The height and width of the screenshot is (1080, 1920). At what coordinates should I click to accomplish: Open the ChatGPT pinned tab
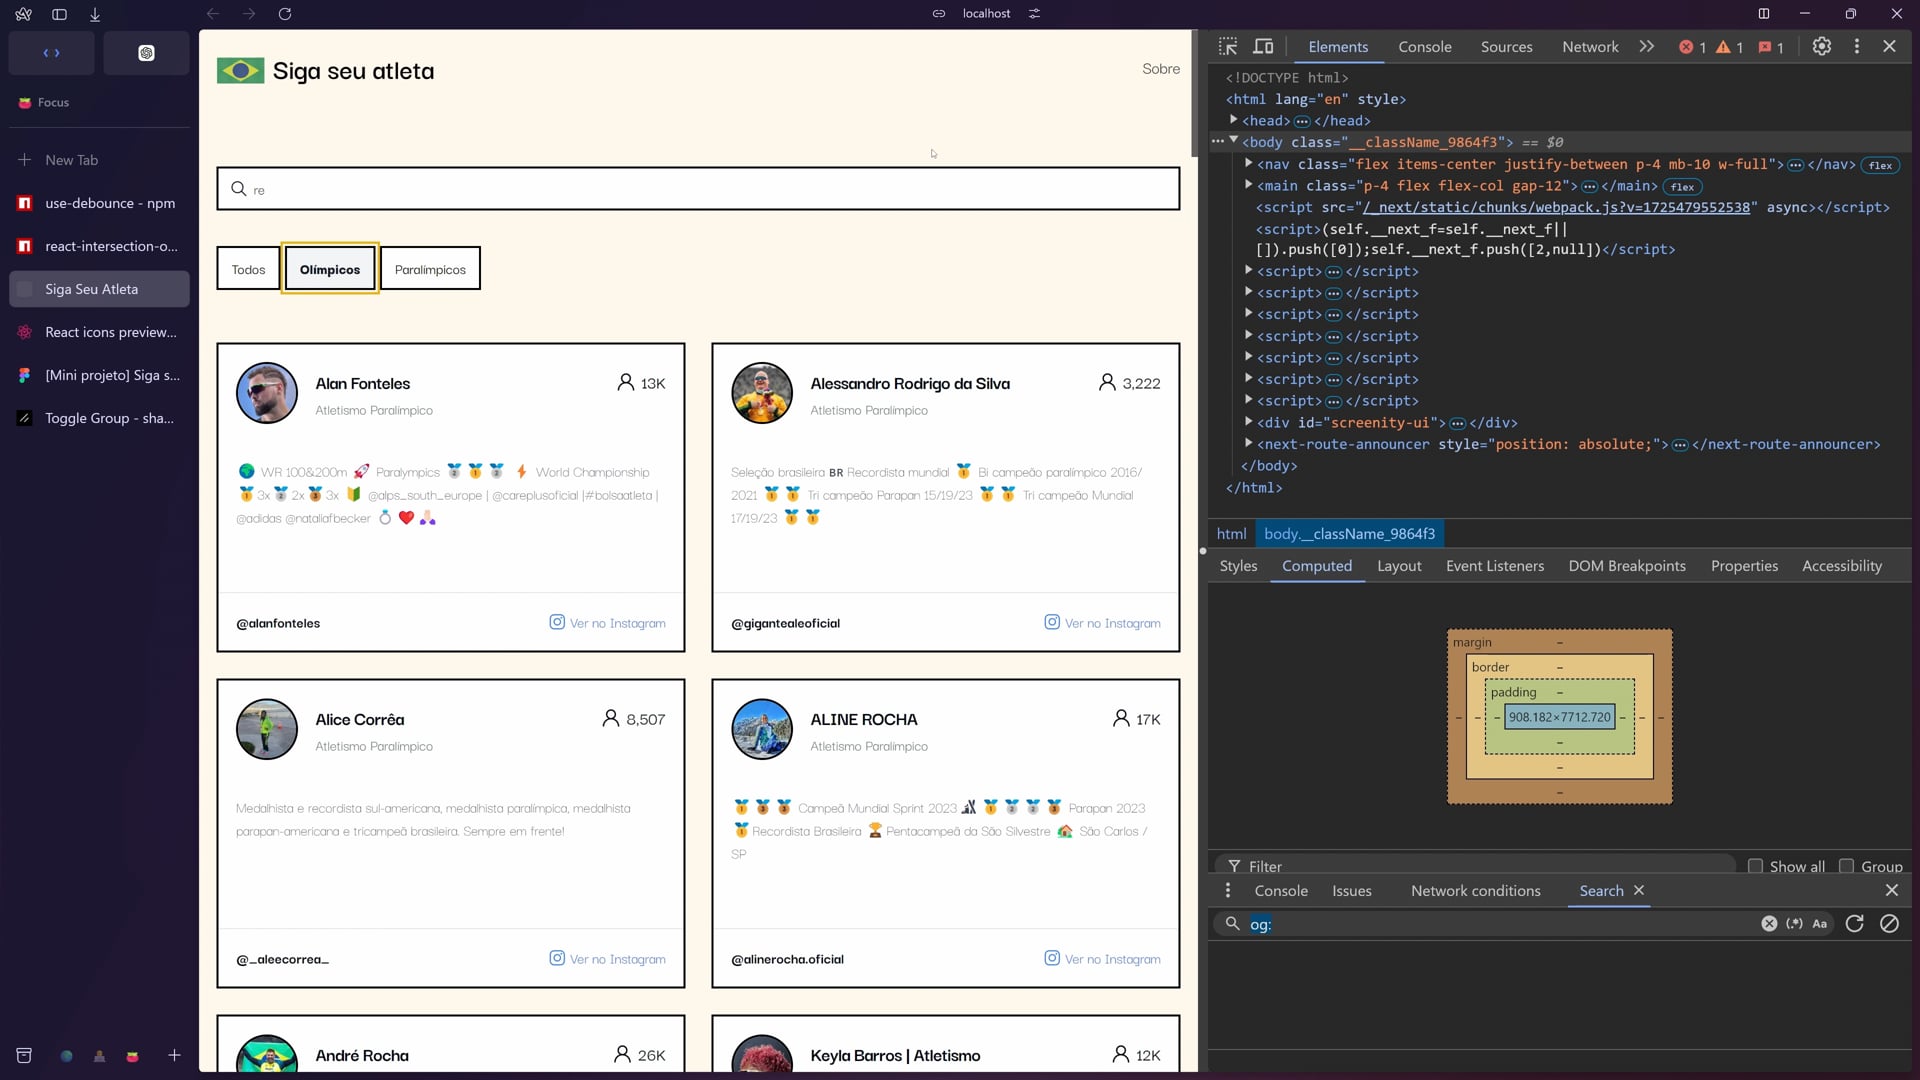(146, 53)
